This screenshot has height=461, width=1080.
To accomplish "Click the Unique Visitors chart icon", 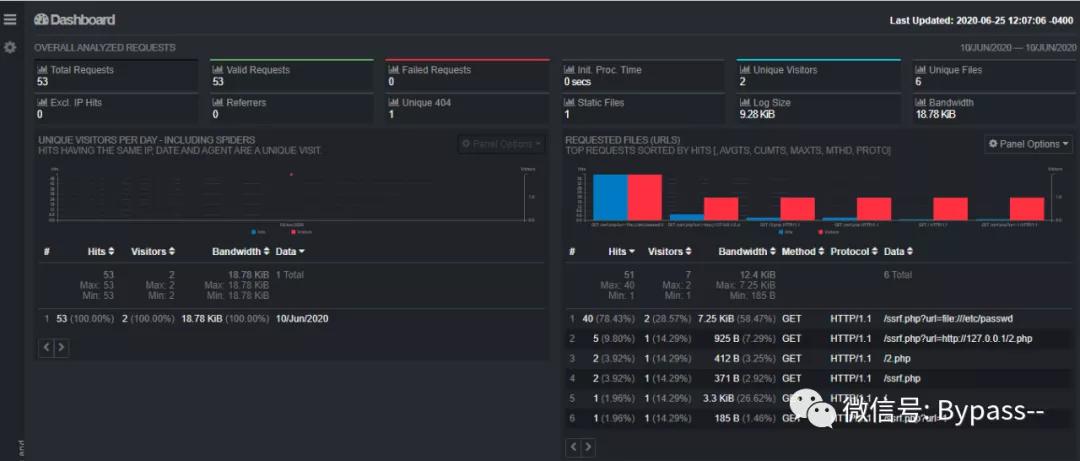I will [x=745, y=71].
